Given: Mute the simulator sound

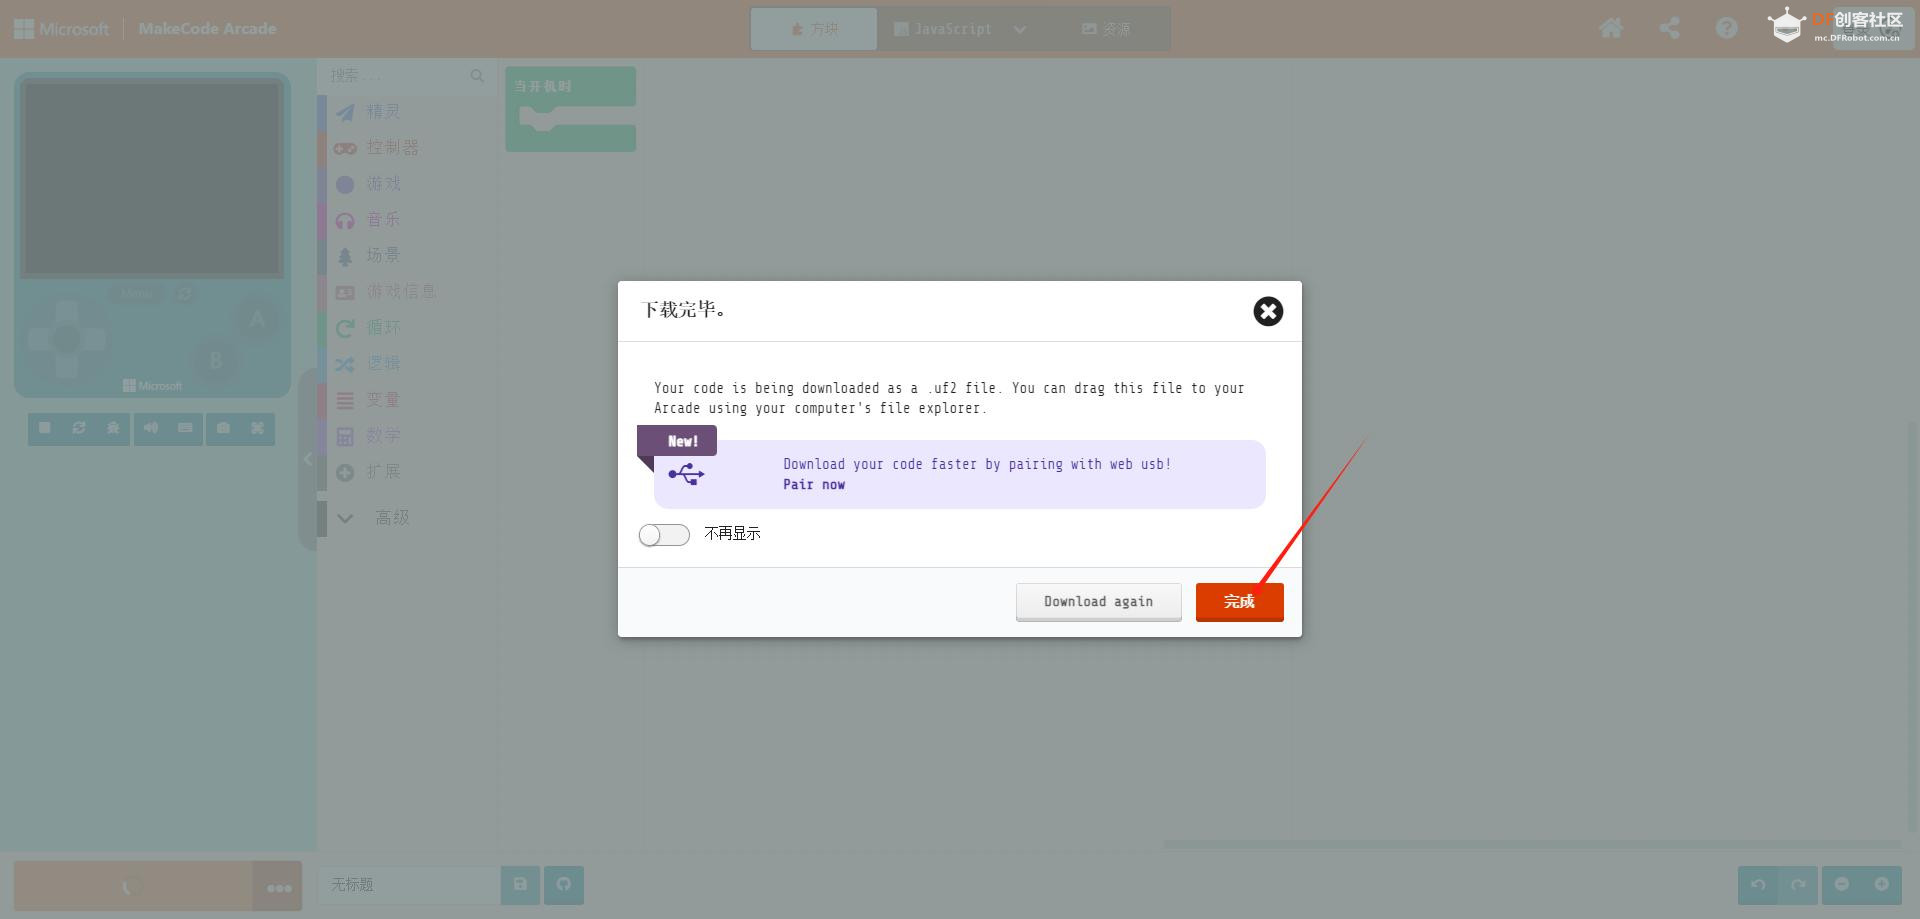Looking at the screenshot, I should pos(151,428).
